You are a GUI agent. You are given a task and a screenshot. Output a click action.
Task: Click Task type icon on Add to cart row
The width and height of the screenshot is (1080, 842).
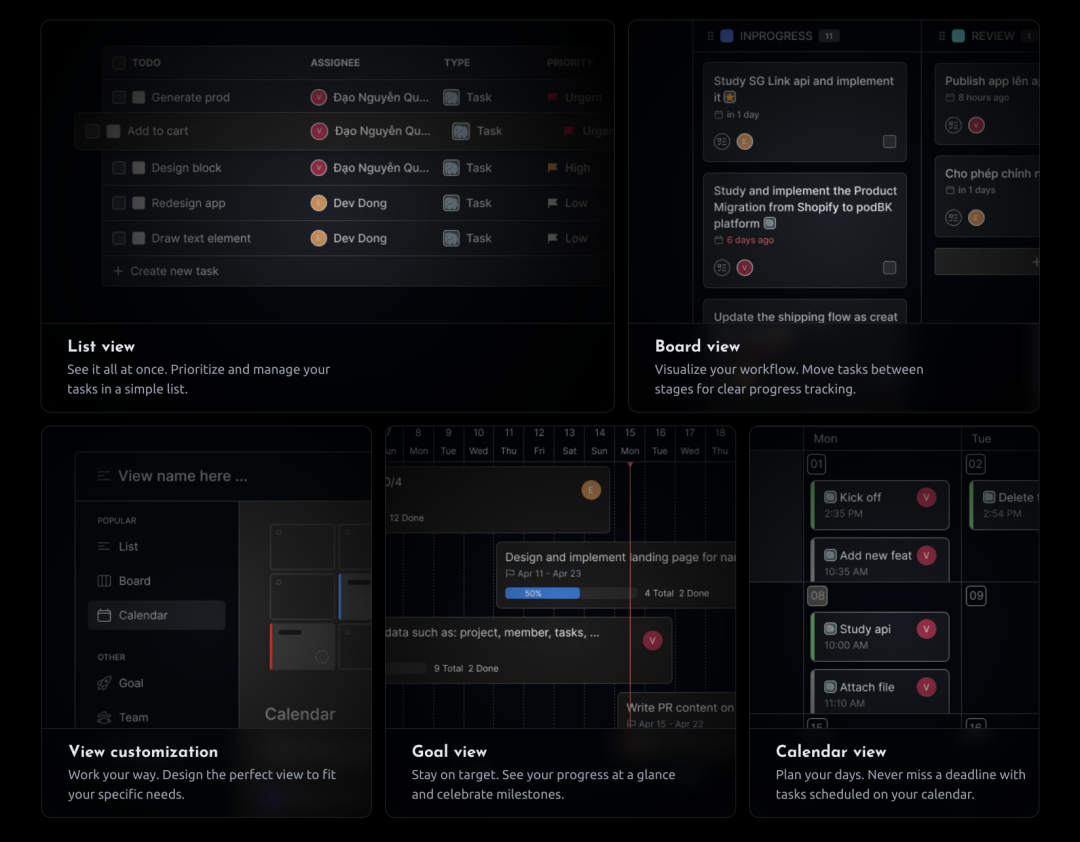click(461, 131)
